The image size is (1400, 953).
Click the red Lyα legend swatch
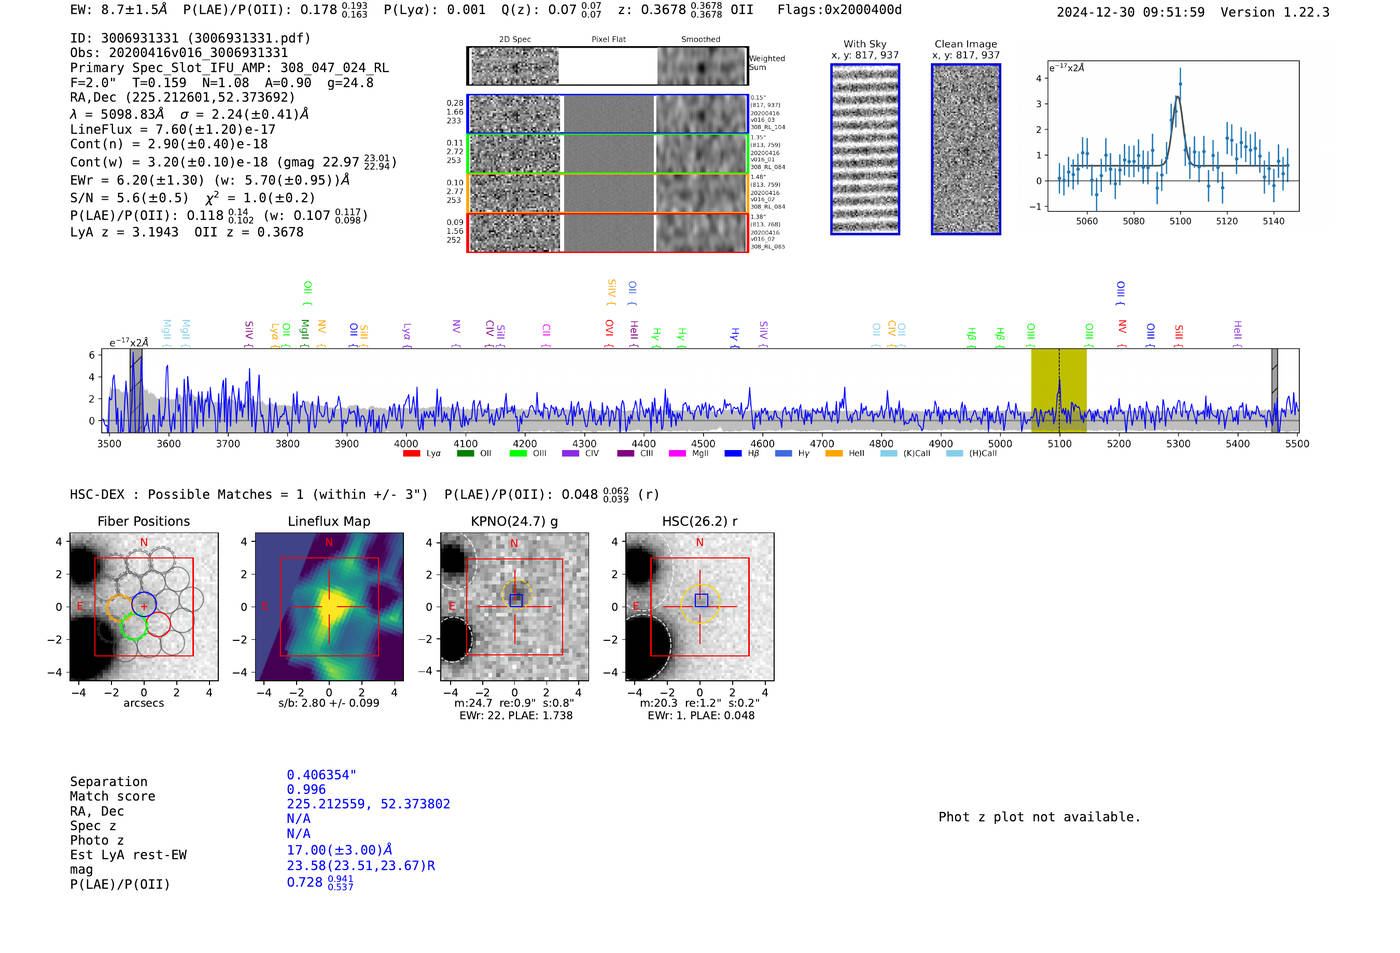[411, 454]
